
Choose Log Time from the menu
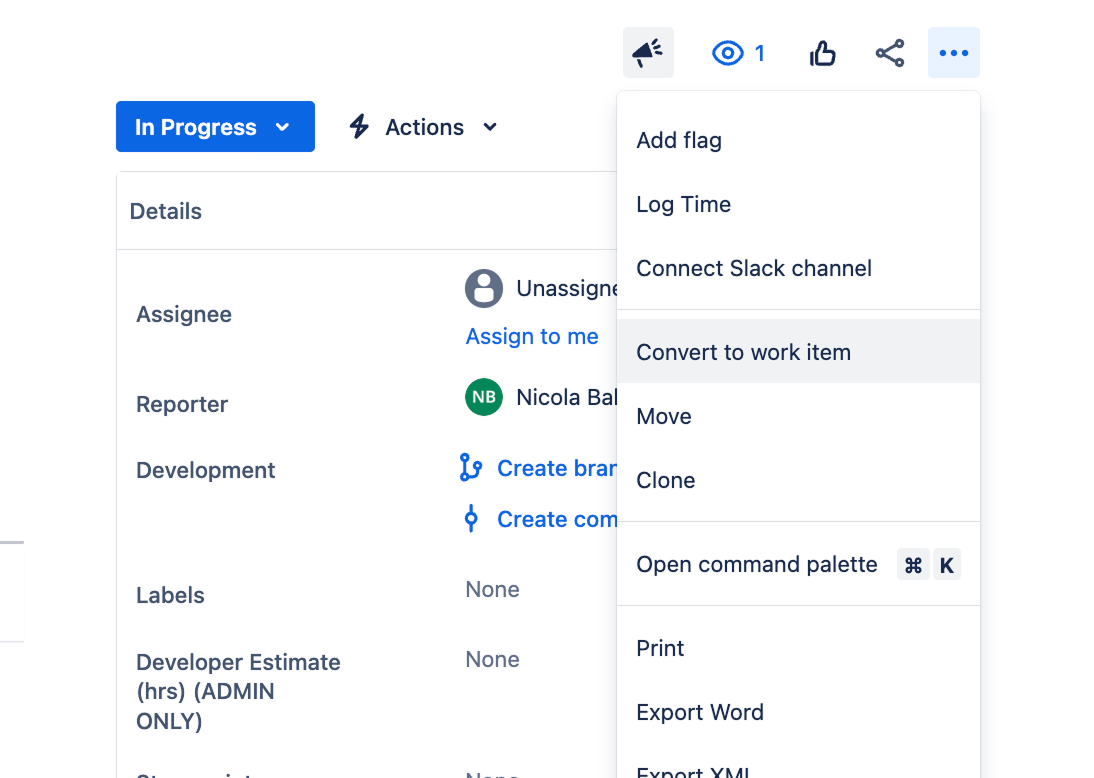pos(684,204)
